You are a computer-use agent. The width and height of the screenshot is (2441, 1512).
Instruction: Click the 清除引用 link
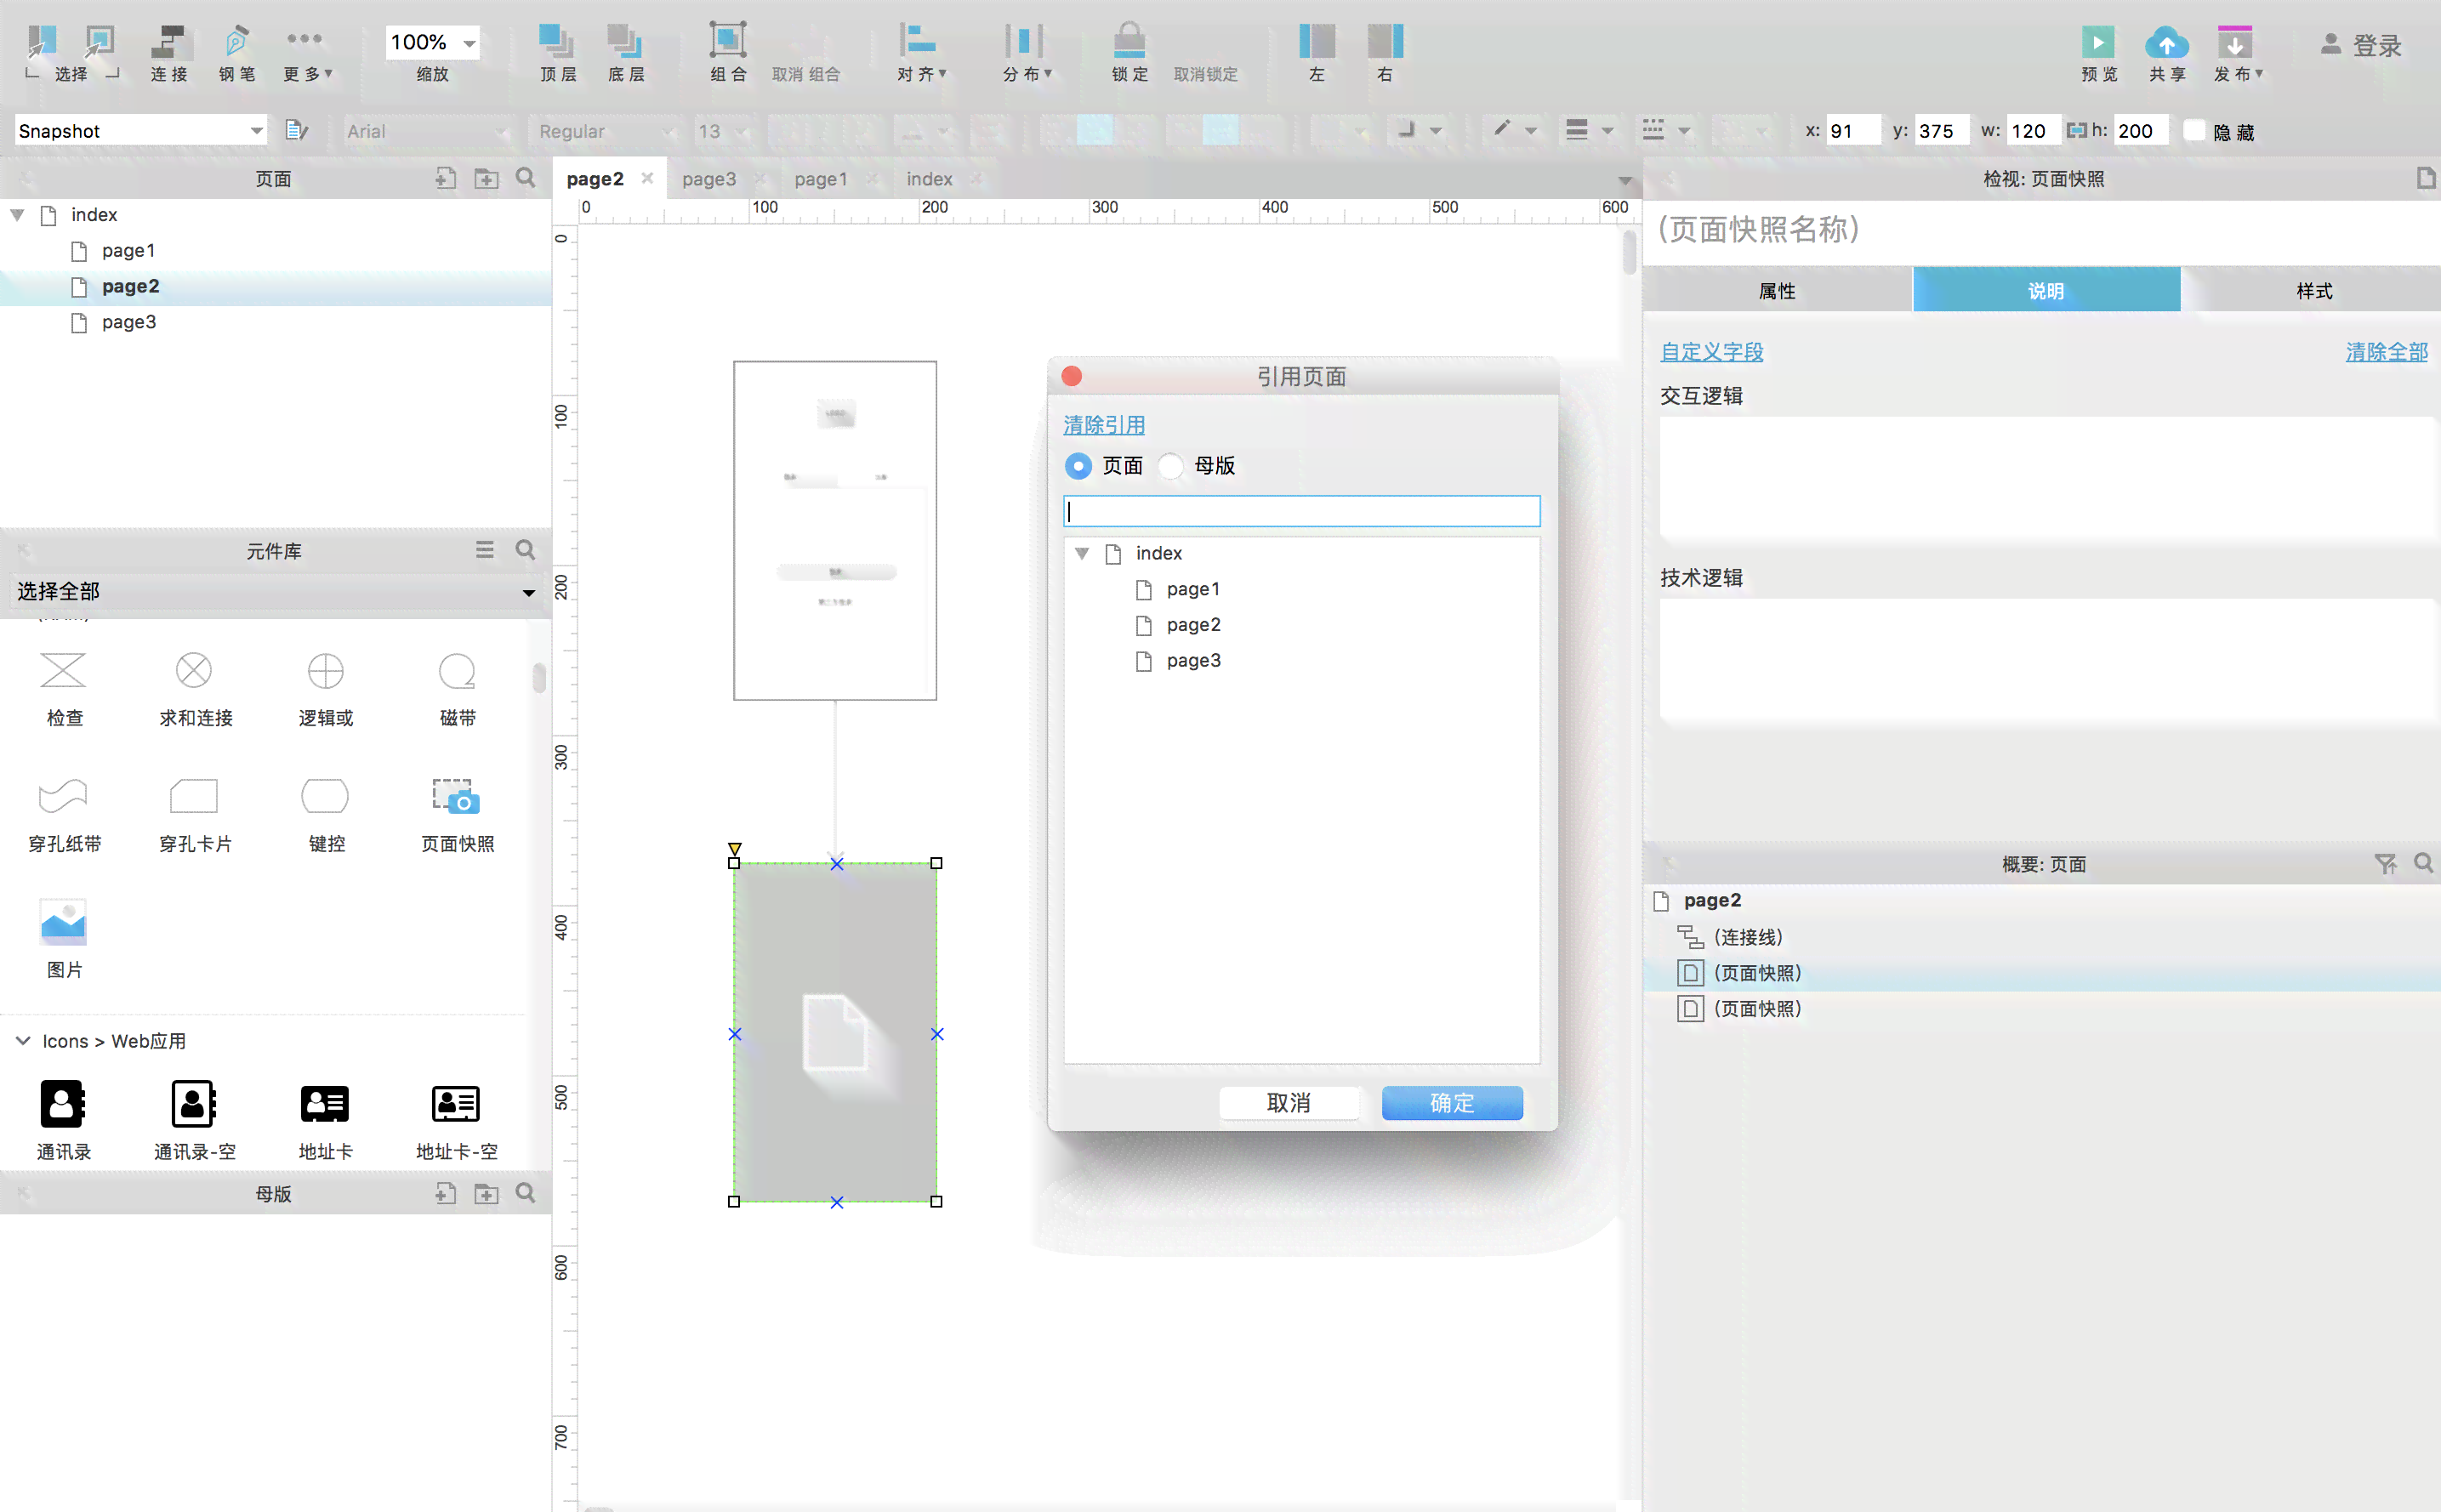(x=1103, y=424)
